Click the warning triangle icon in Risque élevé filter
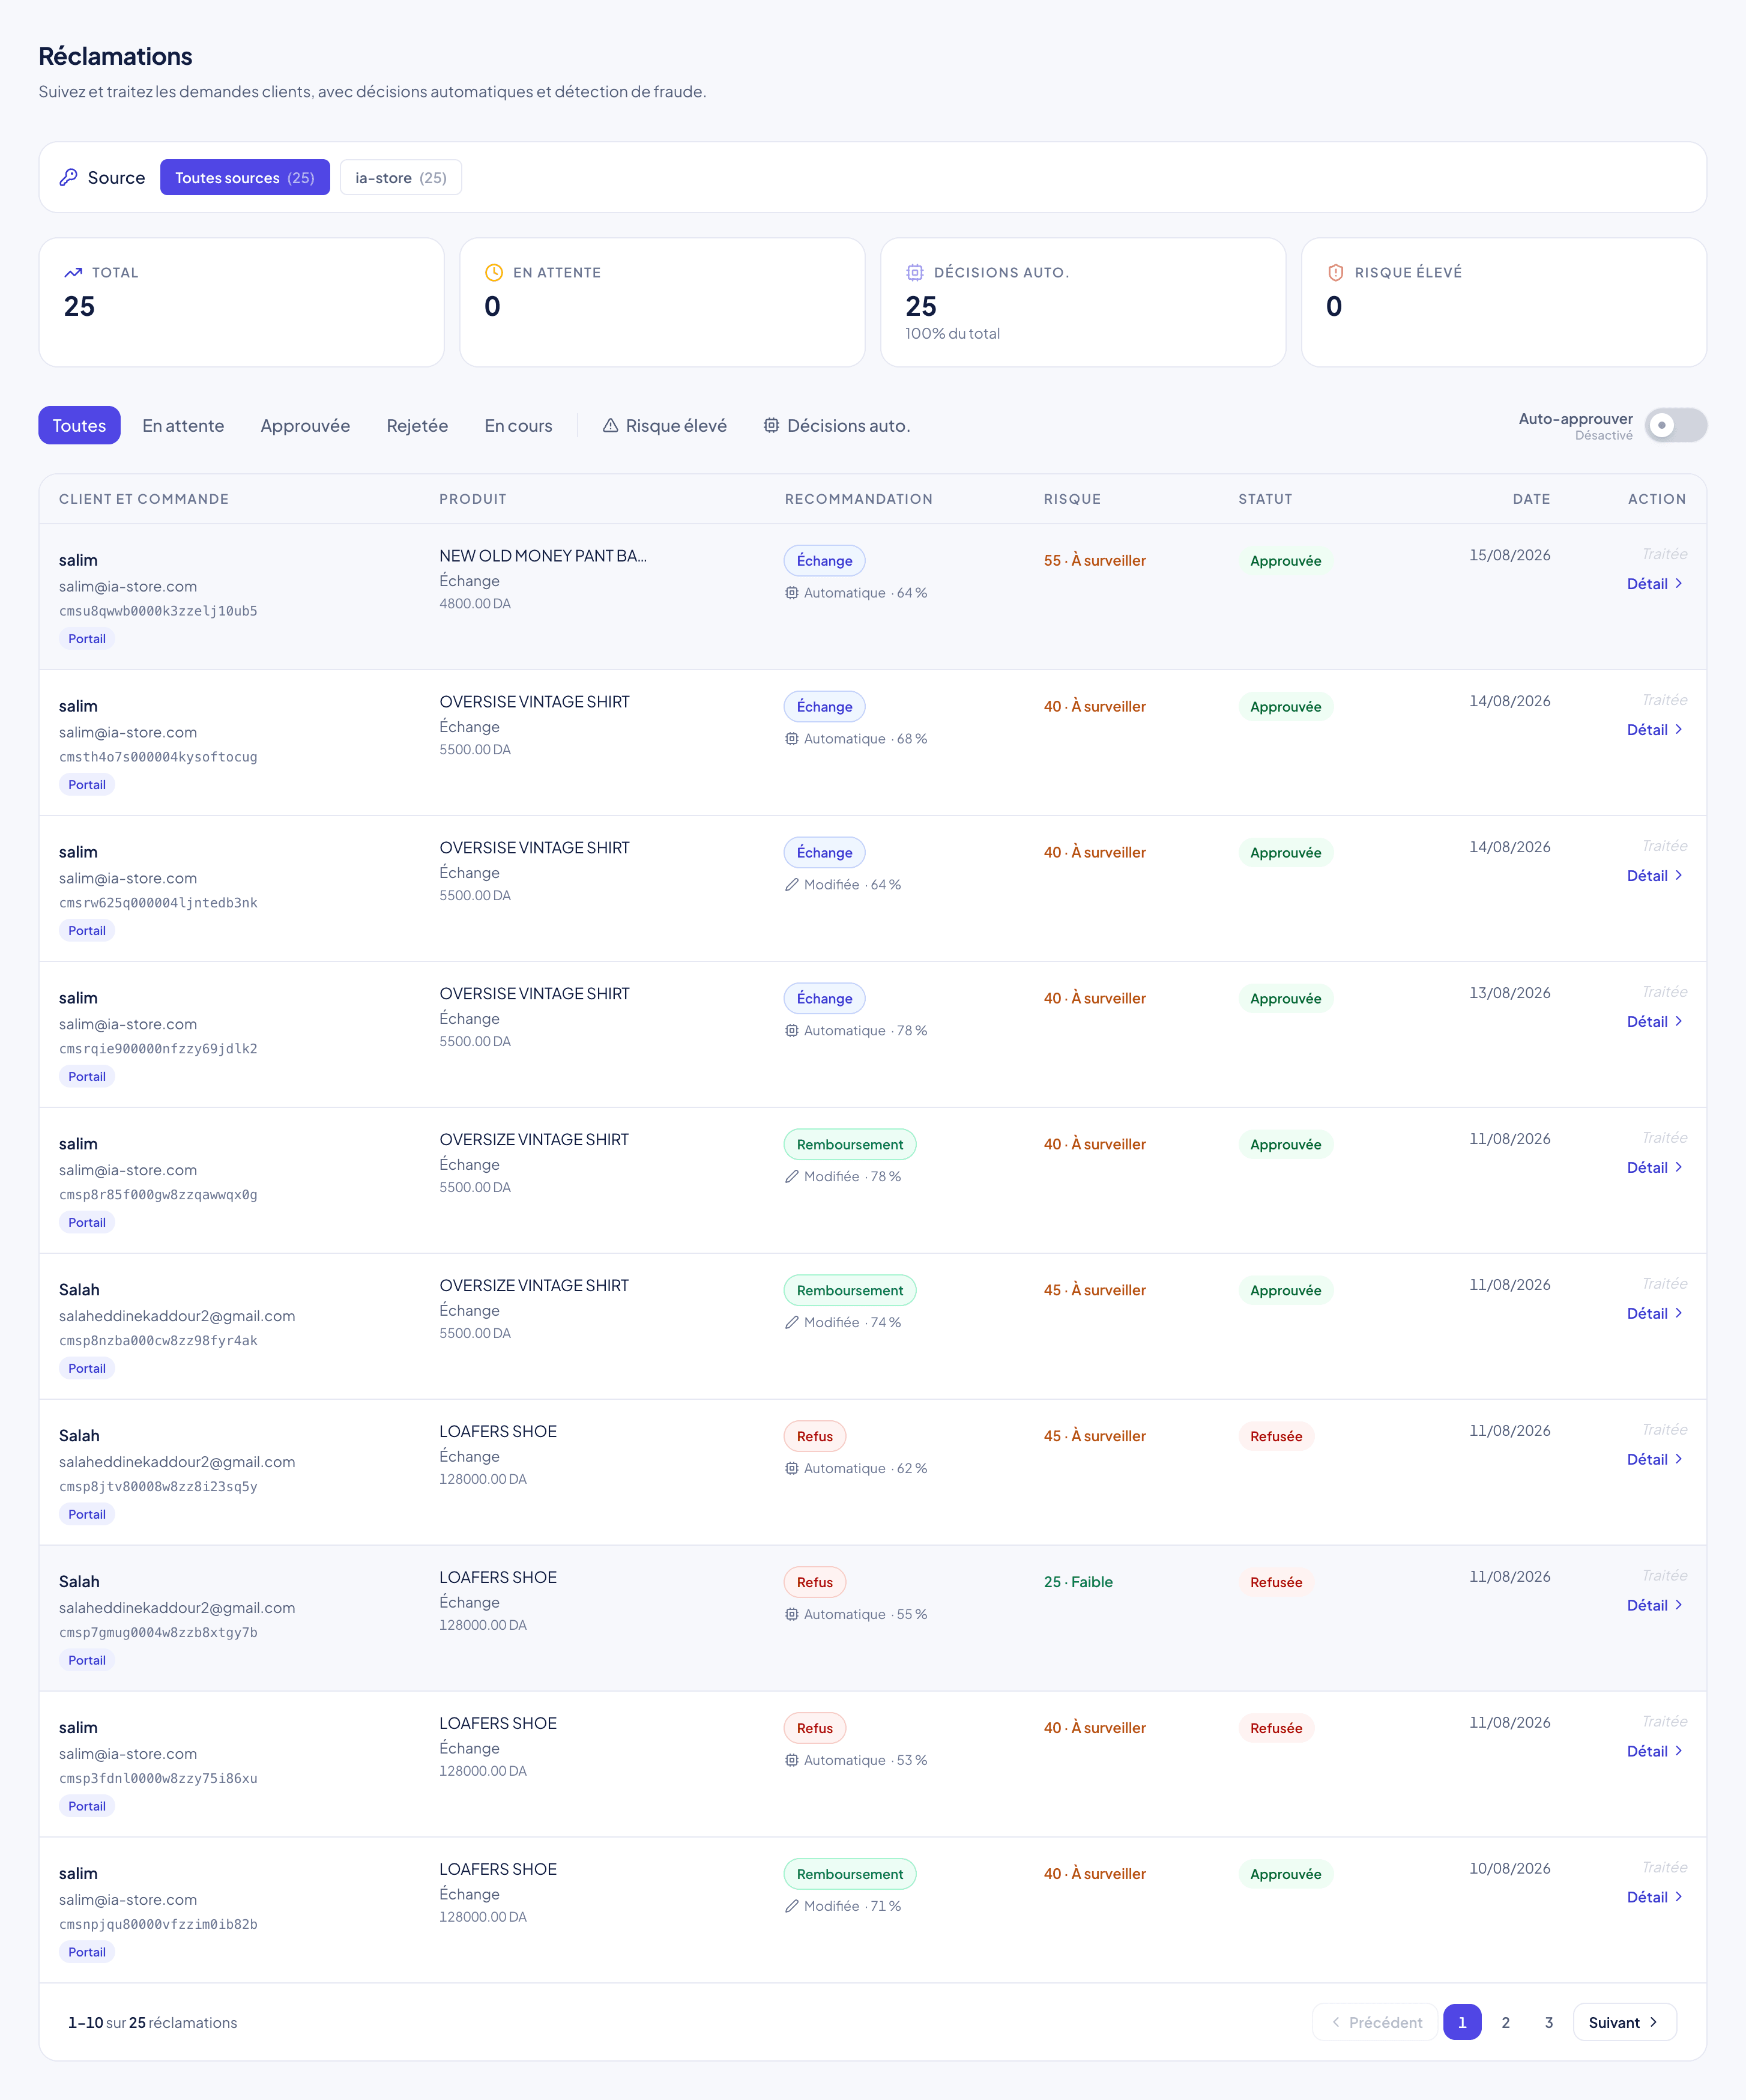 610,425
